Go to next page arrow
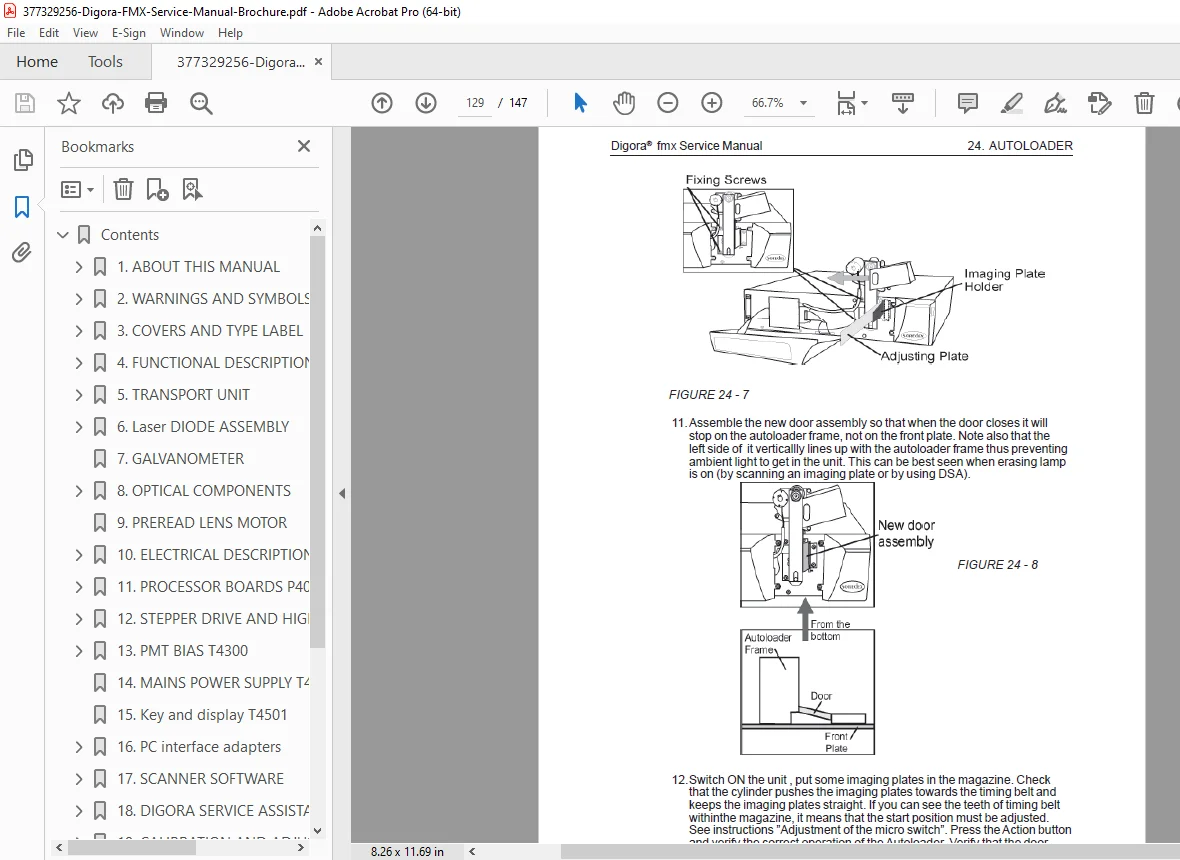Screen dimensions: 1180x860 click(426, 103)
